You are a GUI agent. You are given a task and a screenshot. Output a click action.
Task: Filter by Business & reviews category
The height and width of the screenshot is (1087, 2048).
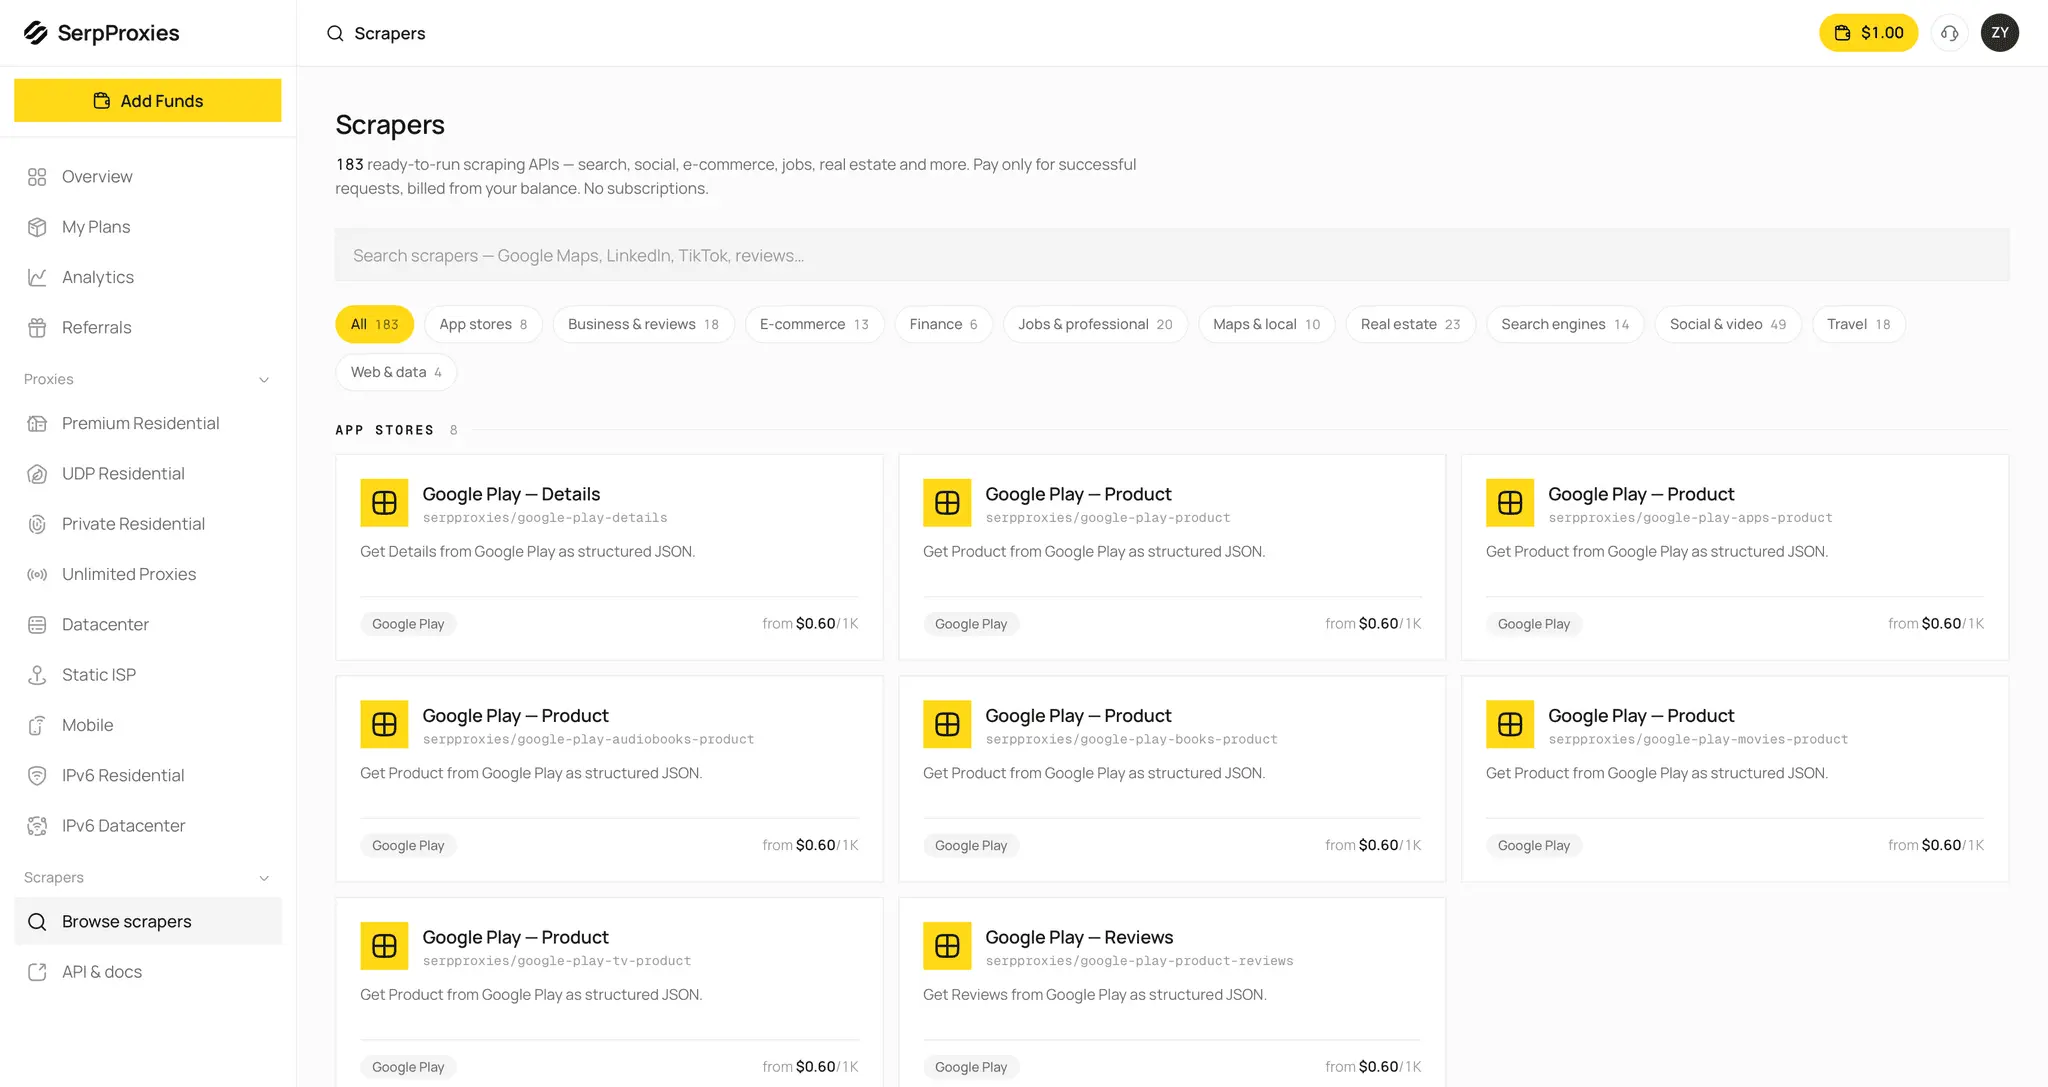[643, 324]
